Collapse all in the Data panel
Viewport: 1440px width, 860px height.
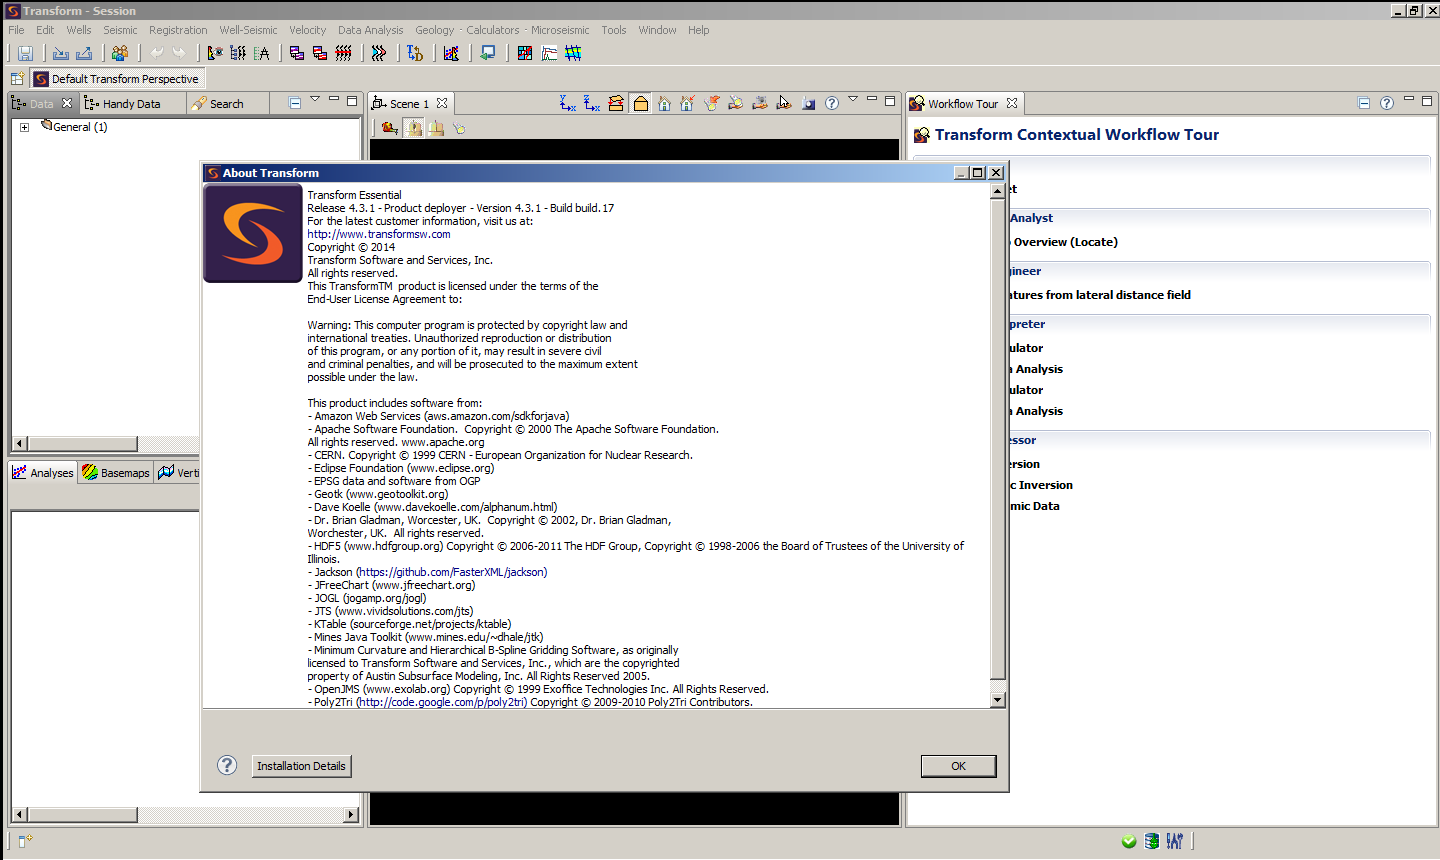coord(295,103)
